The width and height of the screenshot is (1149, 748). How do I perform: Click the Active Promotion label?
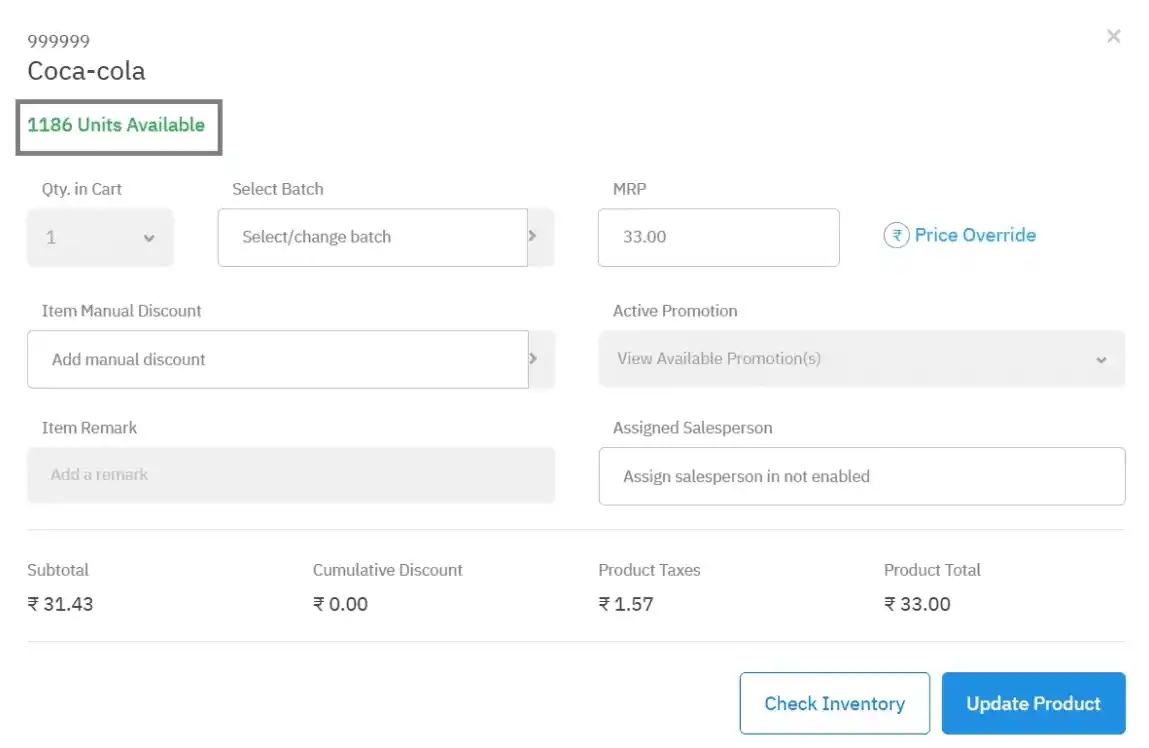(x=675, y=311)
